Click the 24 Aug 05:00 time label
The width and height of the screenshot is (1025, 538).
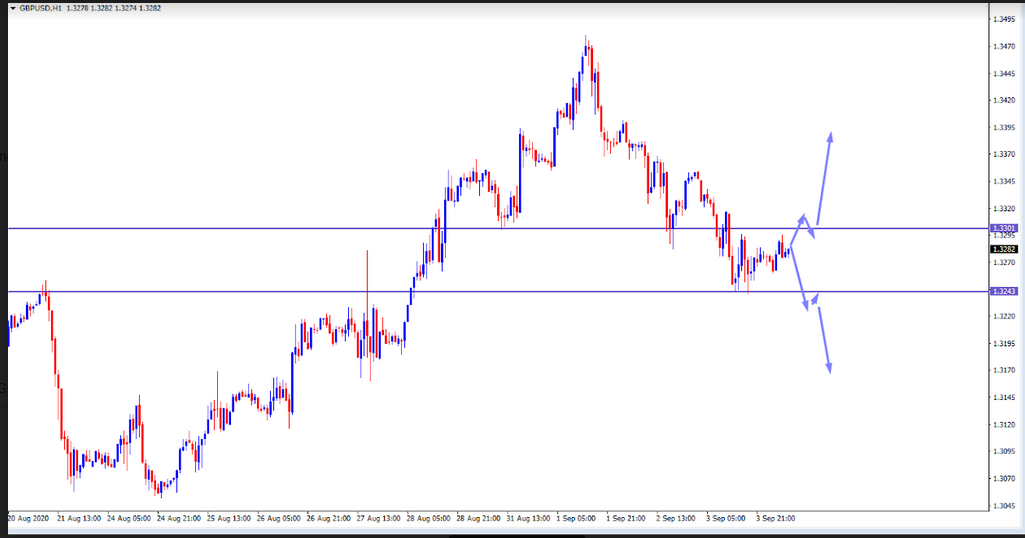point(129,518)
